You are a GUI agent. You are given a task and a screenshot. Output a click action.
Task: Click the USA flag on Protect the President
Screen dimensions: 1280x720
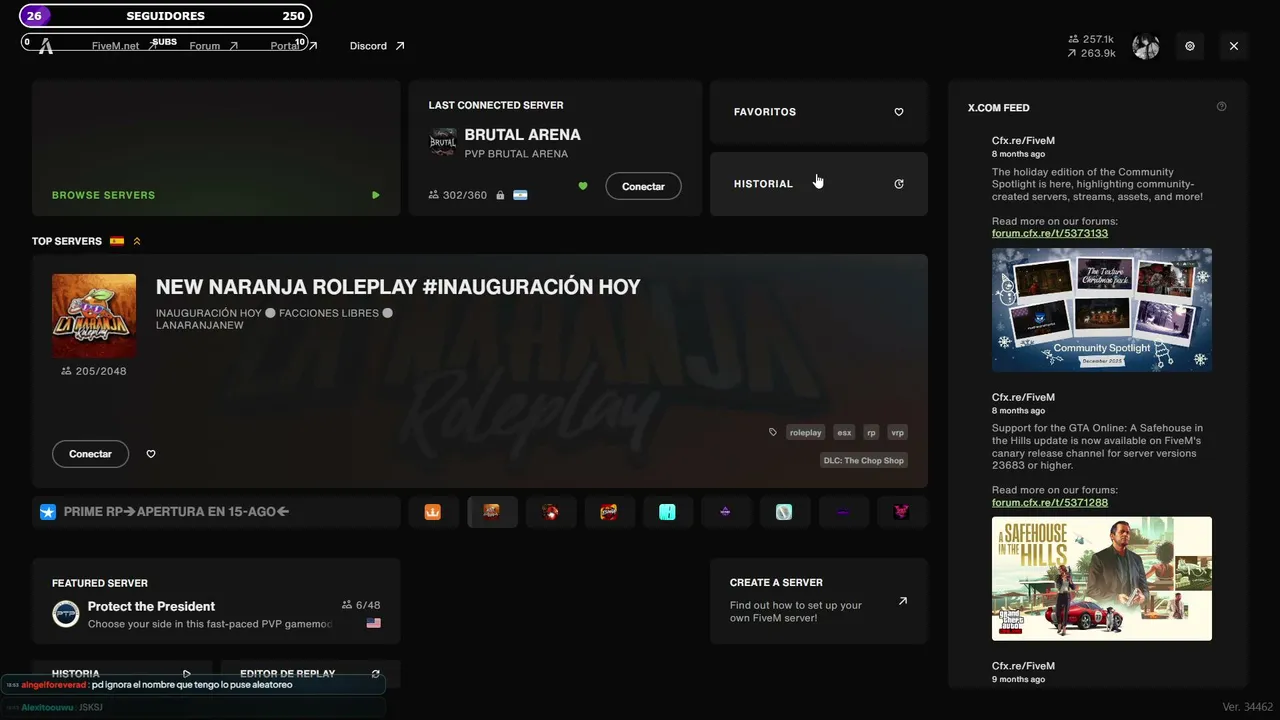(374, 623)
